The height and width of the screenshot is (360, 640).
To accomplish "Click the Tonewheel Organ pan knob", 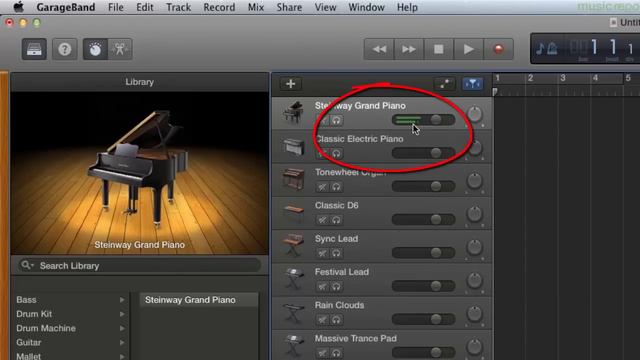I will (x=474, y=181).
